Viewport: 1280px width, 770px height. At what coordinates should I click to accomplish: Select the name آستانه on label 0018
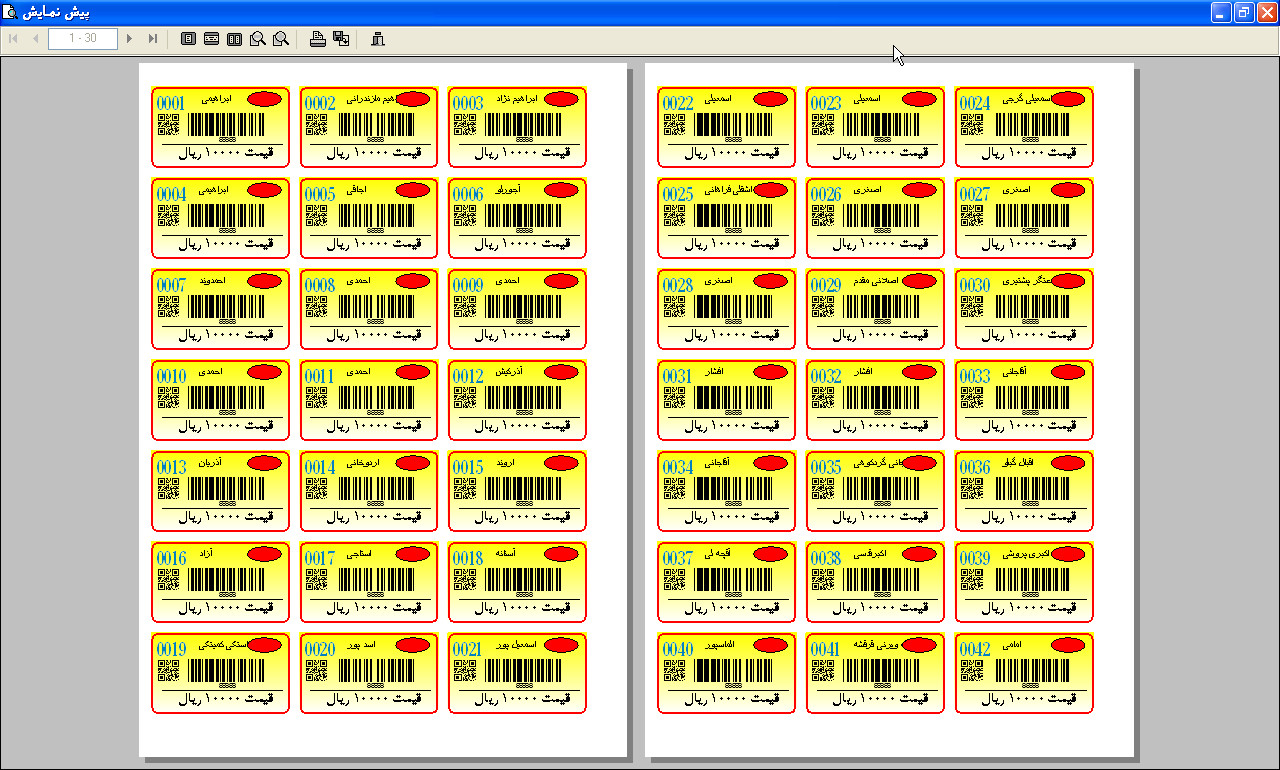(505, 554)
